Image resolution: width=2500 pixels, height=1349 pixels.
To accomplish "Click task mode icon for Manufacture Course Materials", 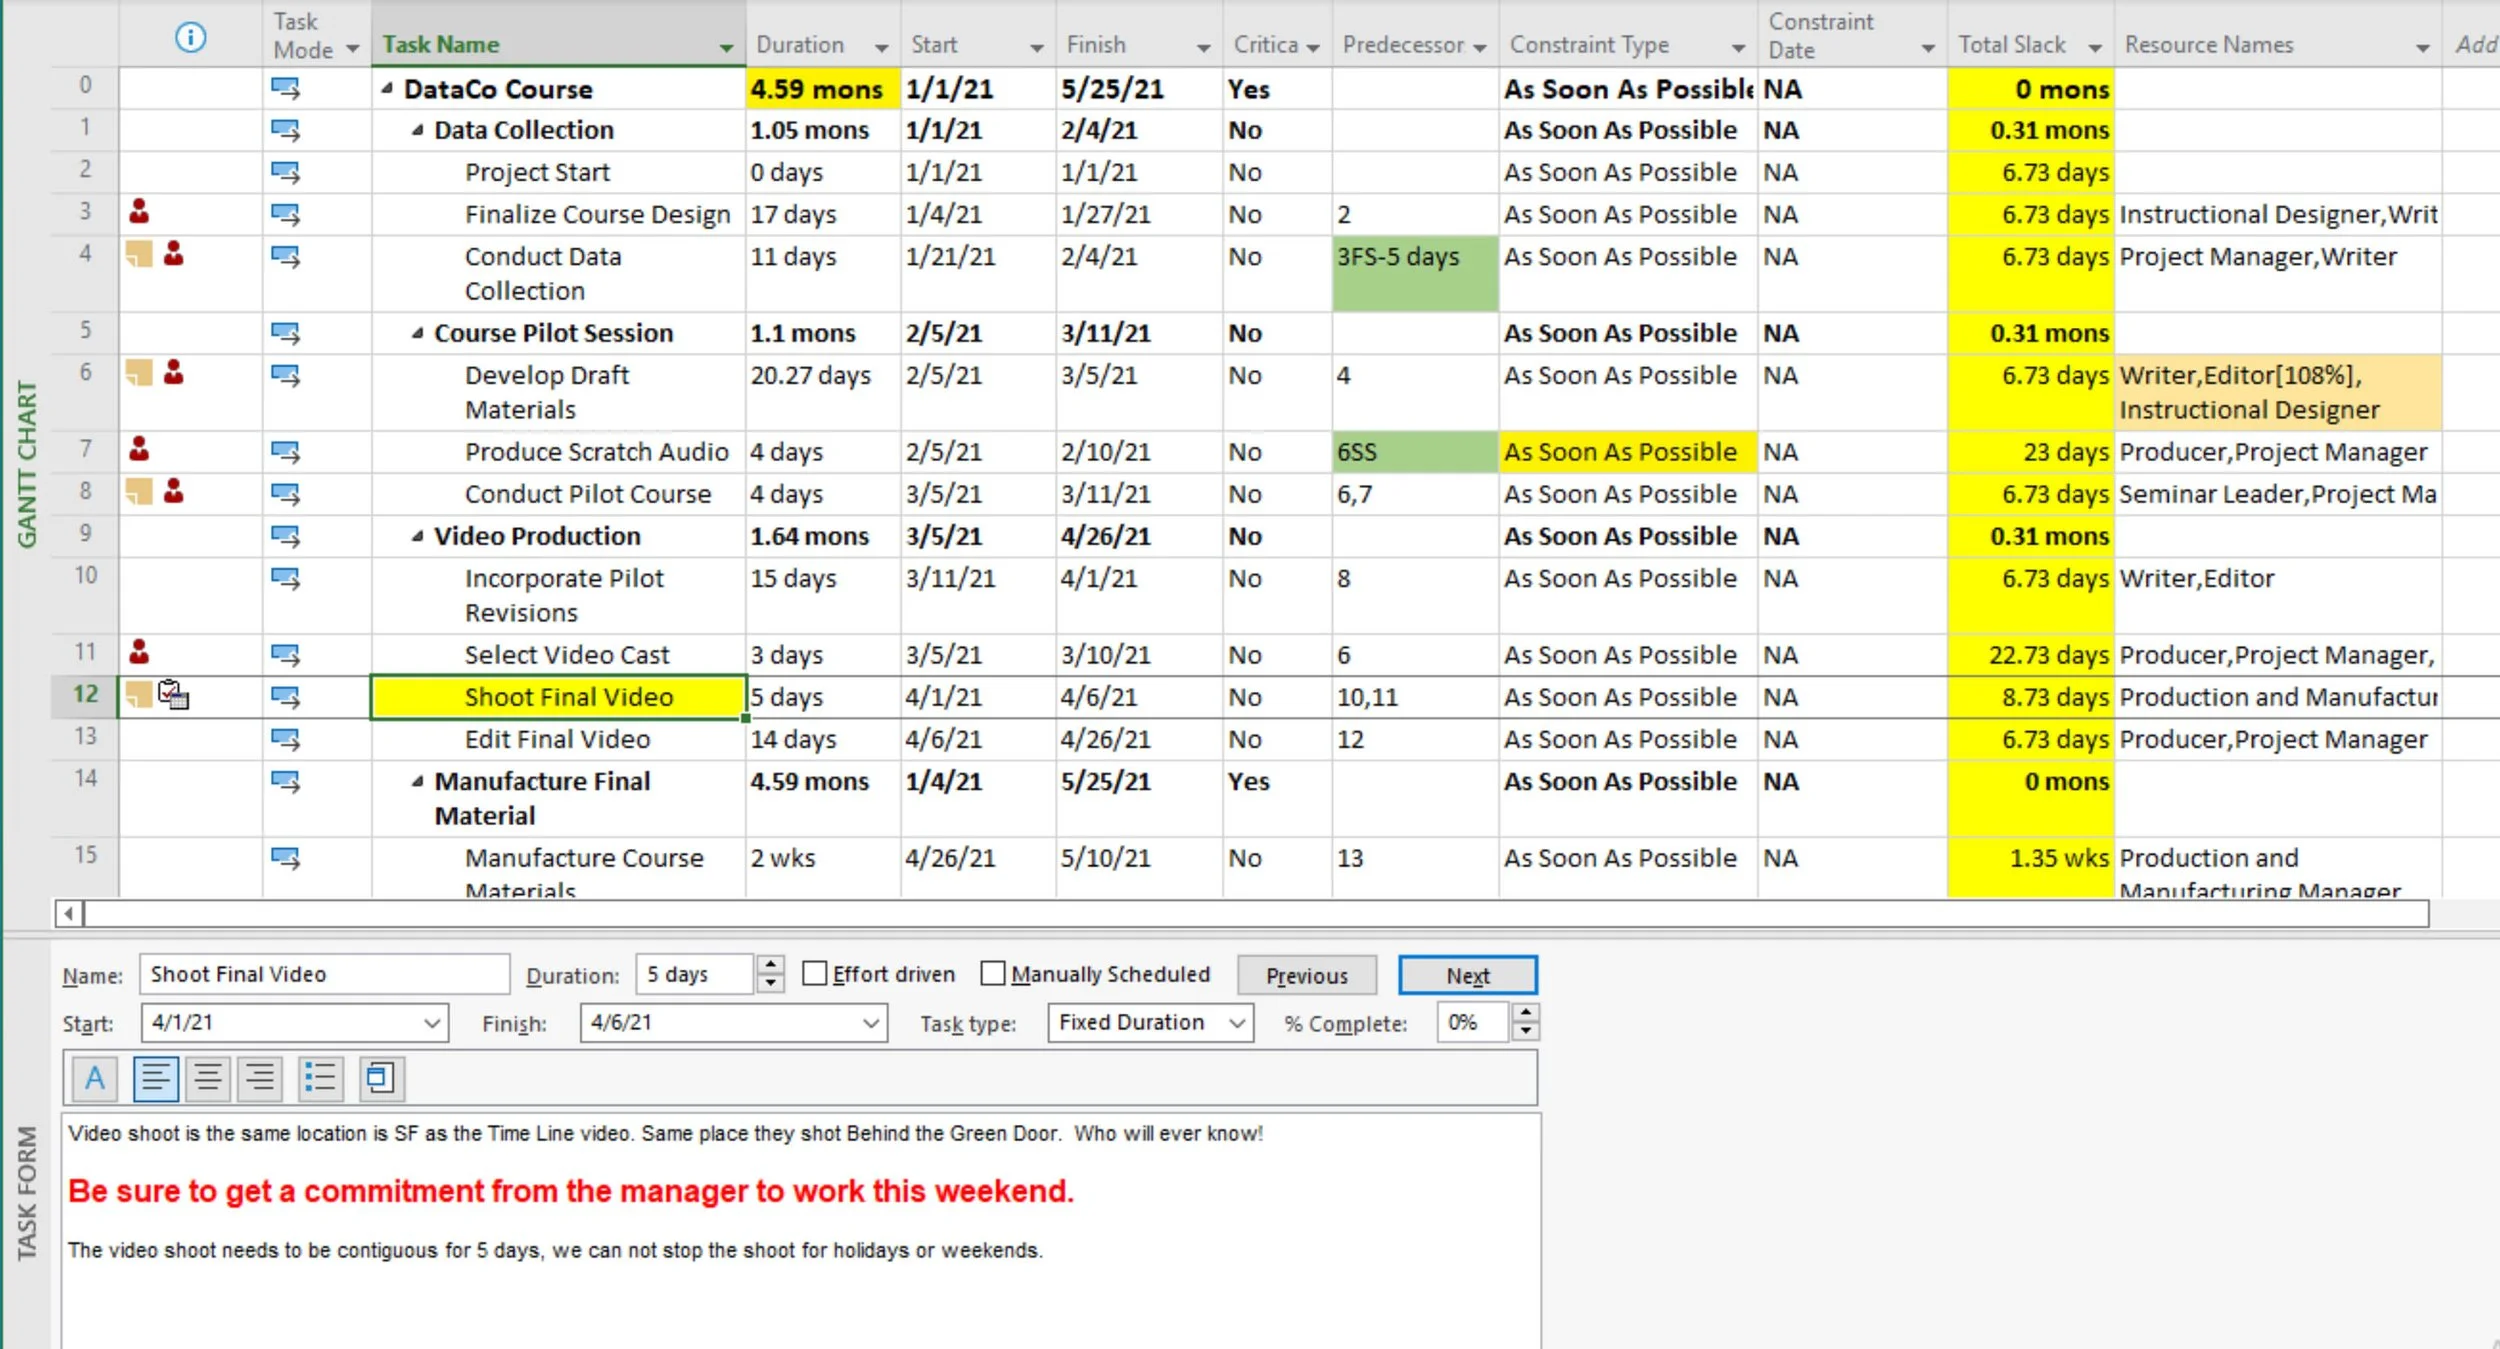I will tap(285, 858).
